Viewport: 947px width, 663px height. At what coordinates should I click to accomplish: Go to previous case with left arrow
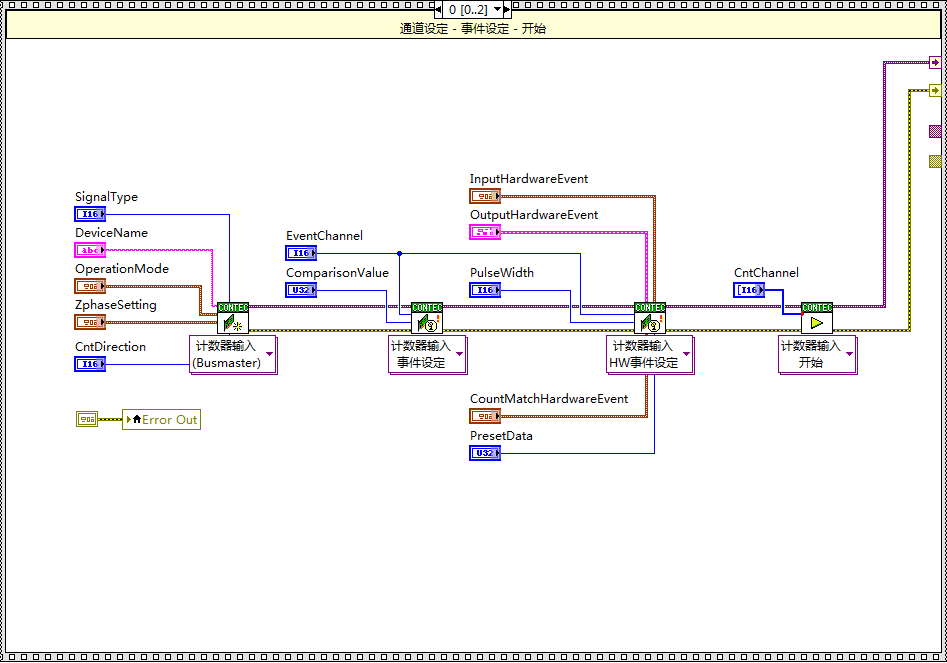(439, 9)
